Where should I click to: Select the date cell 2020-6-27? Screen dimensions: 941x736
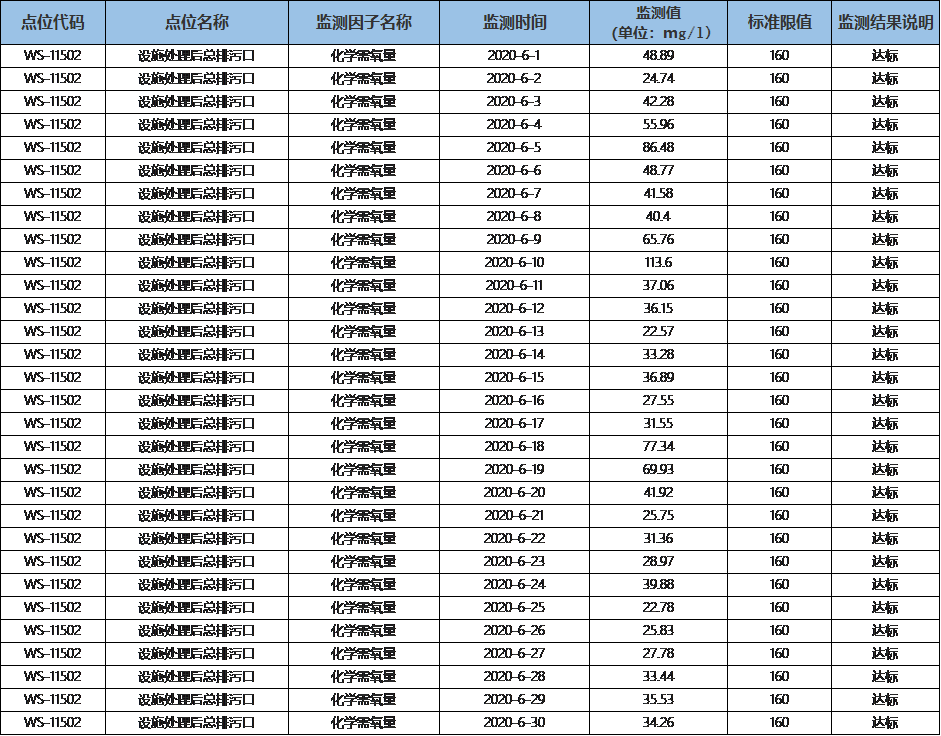[x=514, y=653]
